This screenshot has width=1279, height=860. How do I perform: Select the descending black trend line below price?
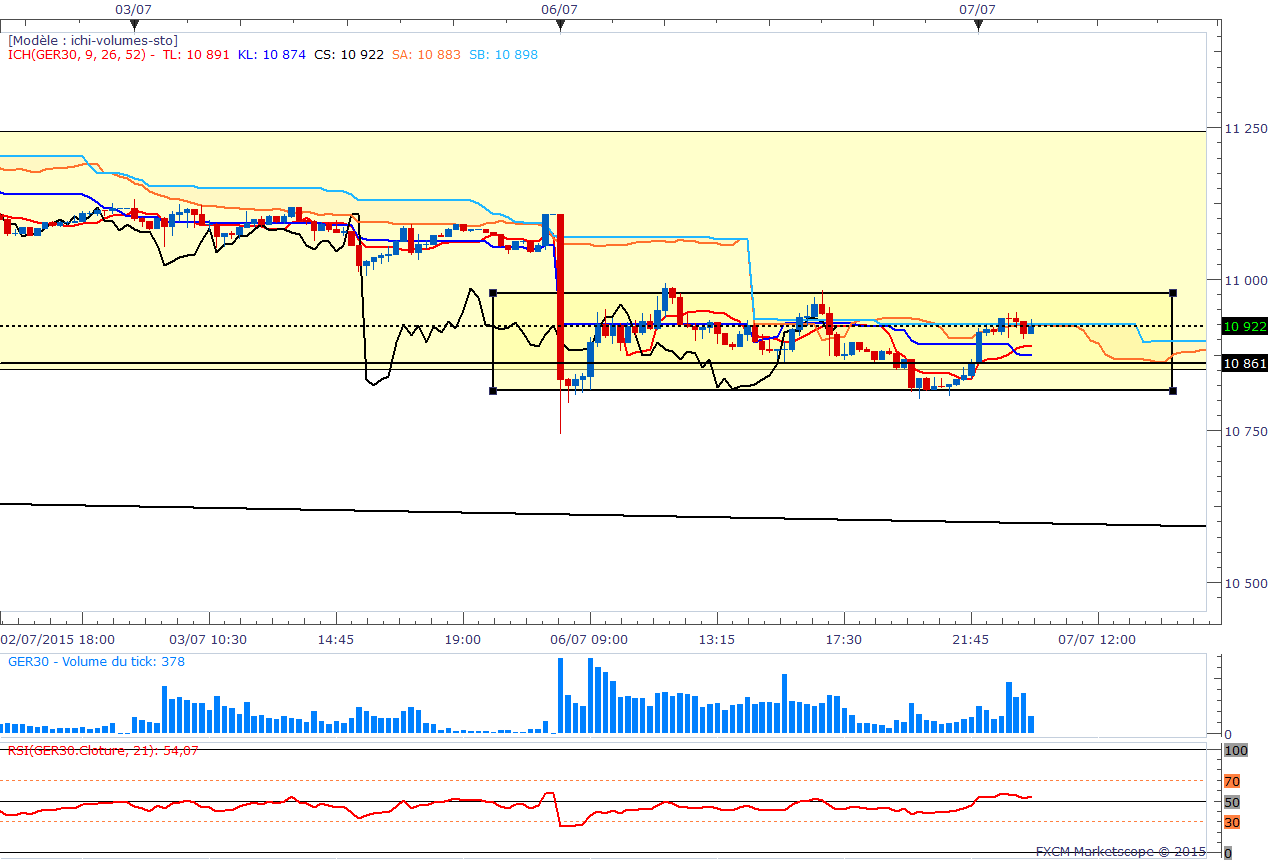pyautogui.click(x=603, y=515)
